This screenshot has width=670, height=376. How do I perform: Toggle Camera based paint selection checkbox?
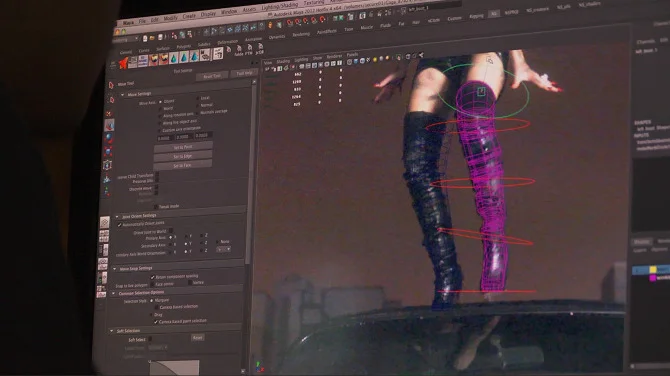click(156, 322)
